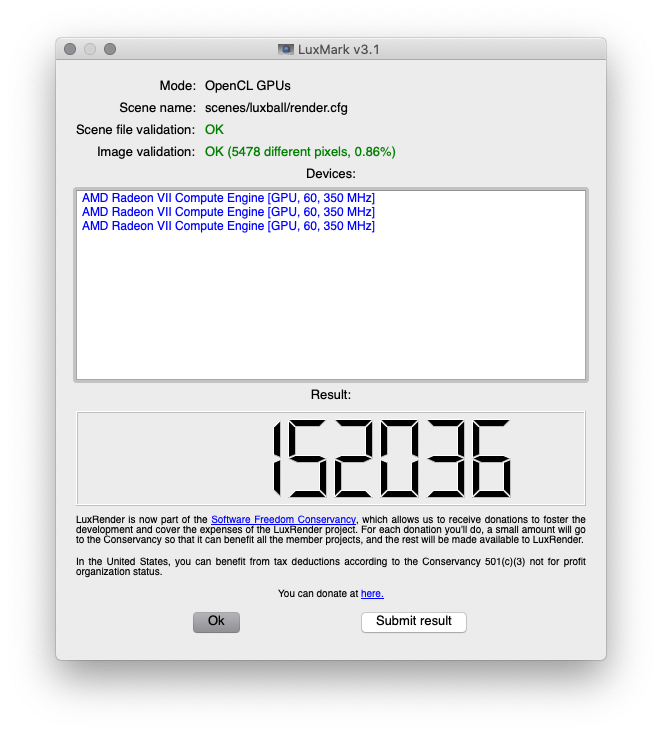
Task: Follow the donate "here." link
Action: point(372,594)
